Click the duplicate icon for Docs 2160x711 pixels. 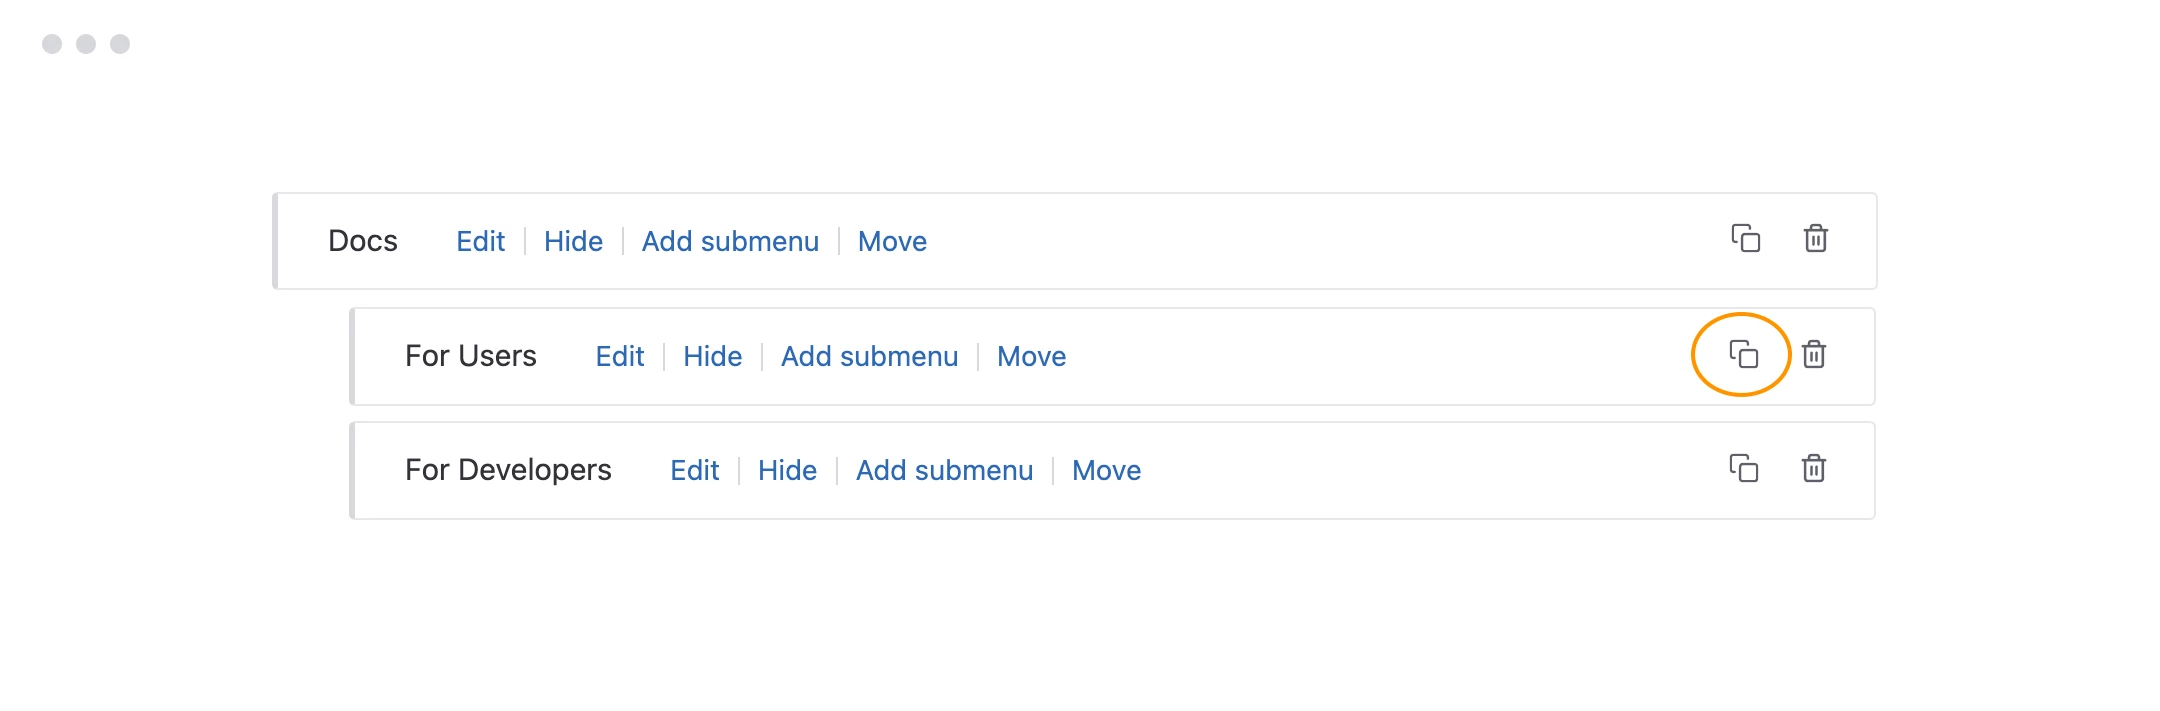coord(1745,239)
